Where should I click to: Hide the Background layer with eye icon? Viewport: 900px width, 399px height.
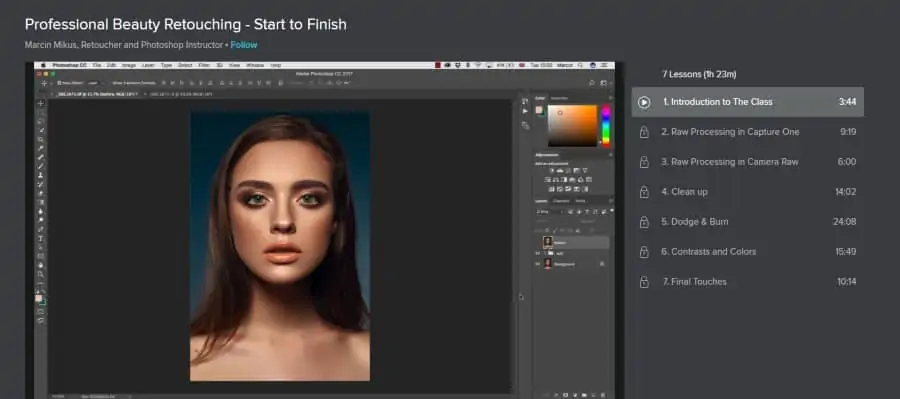tap(538, 264)
